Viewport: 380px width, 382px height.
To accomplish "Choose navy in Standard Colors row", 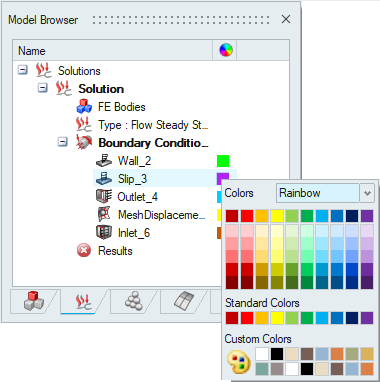I will click(352, 318).
